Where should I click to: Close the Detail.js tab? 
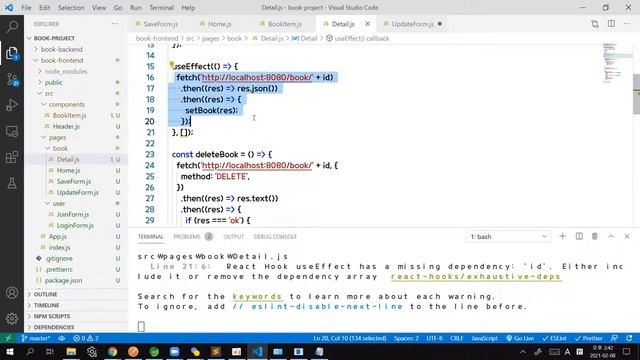[x=367, y=24]
